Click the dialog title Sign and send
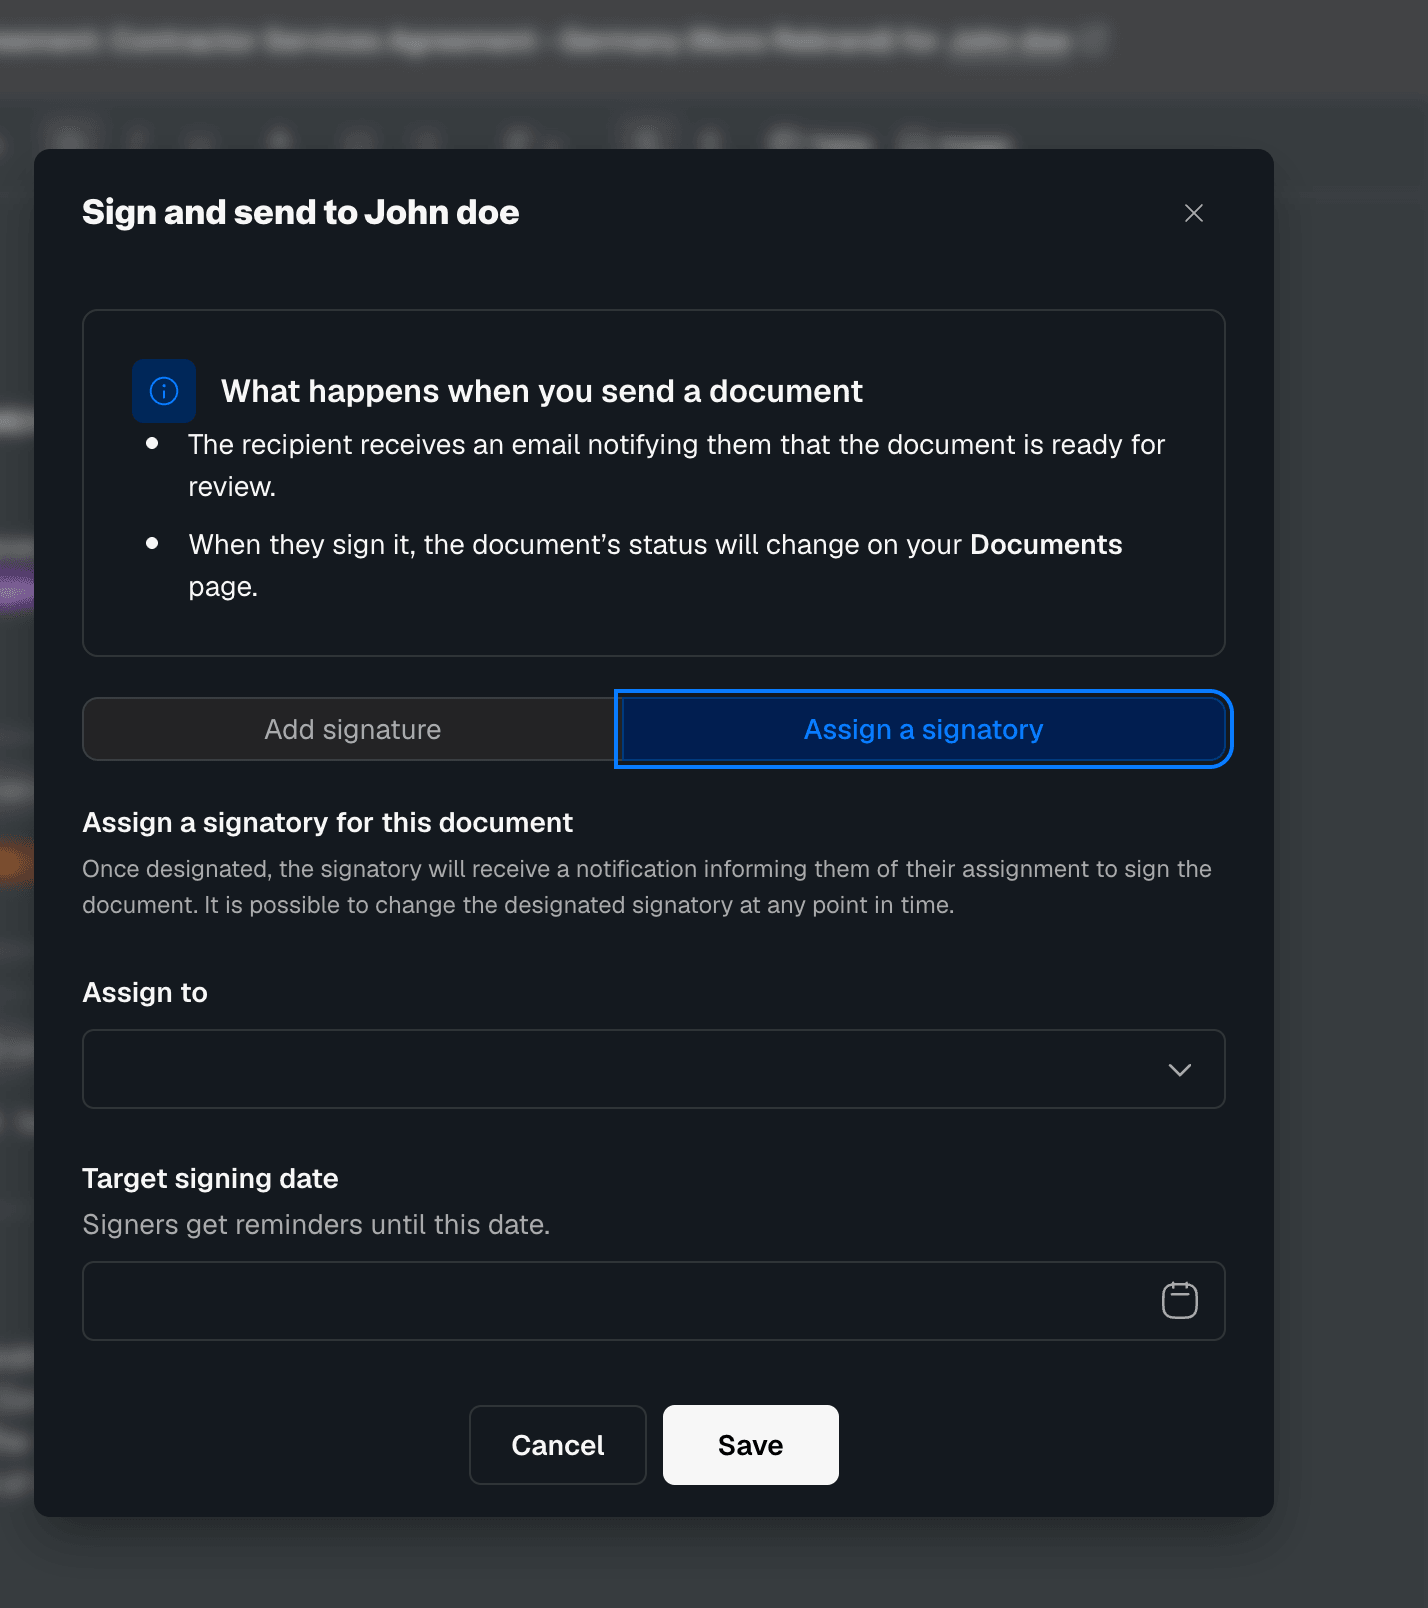1428x1608 pixels. point(301,212)
